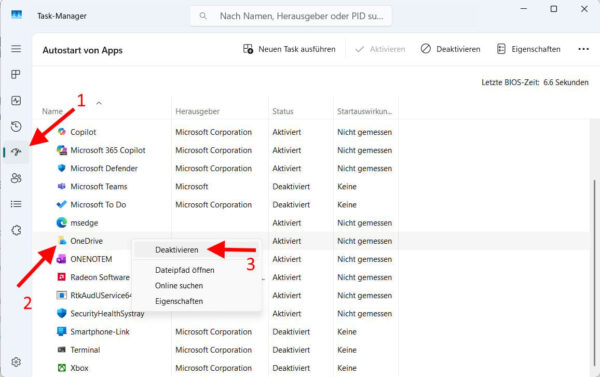
Task: Choose Deaktivieren in the context menu
Action: coord(176,250)
